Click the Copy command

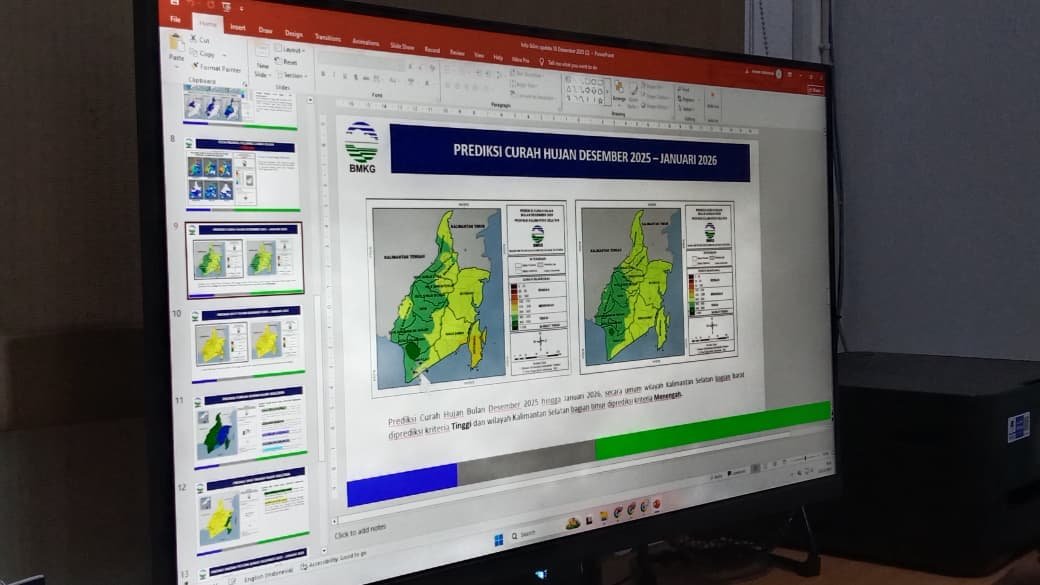[204, 53]
